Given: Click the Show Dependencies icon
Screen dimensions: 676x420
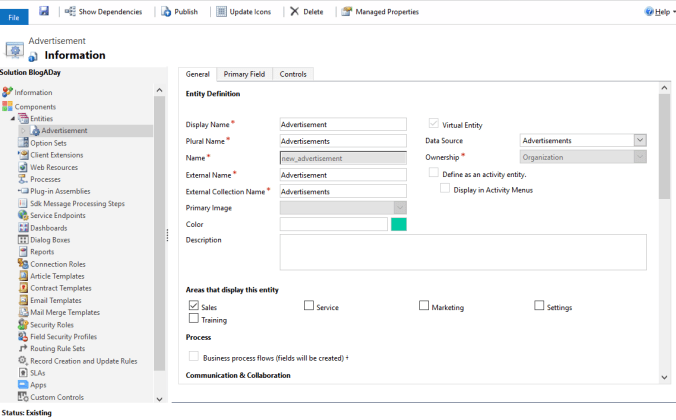Looking at the screenshot, I should pos(70,11).
